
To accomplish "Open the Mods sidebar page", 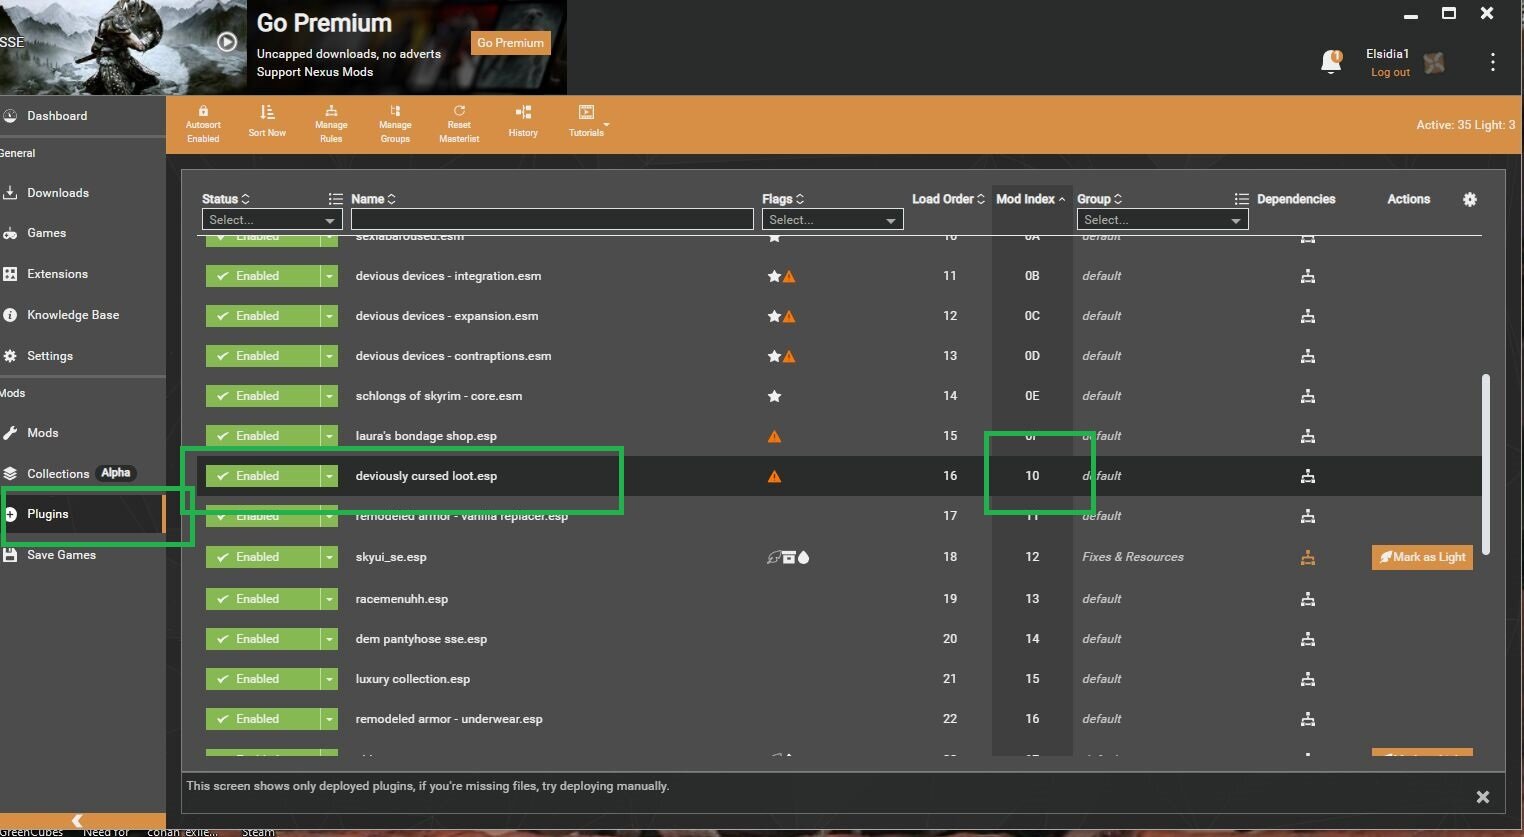I will tap(42, 433).
